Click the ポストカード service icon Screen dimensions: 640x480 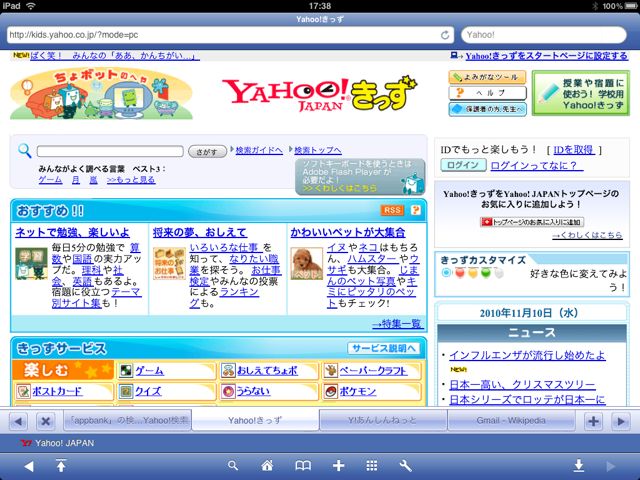pyautogui.click(x=23, y=391)
